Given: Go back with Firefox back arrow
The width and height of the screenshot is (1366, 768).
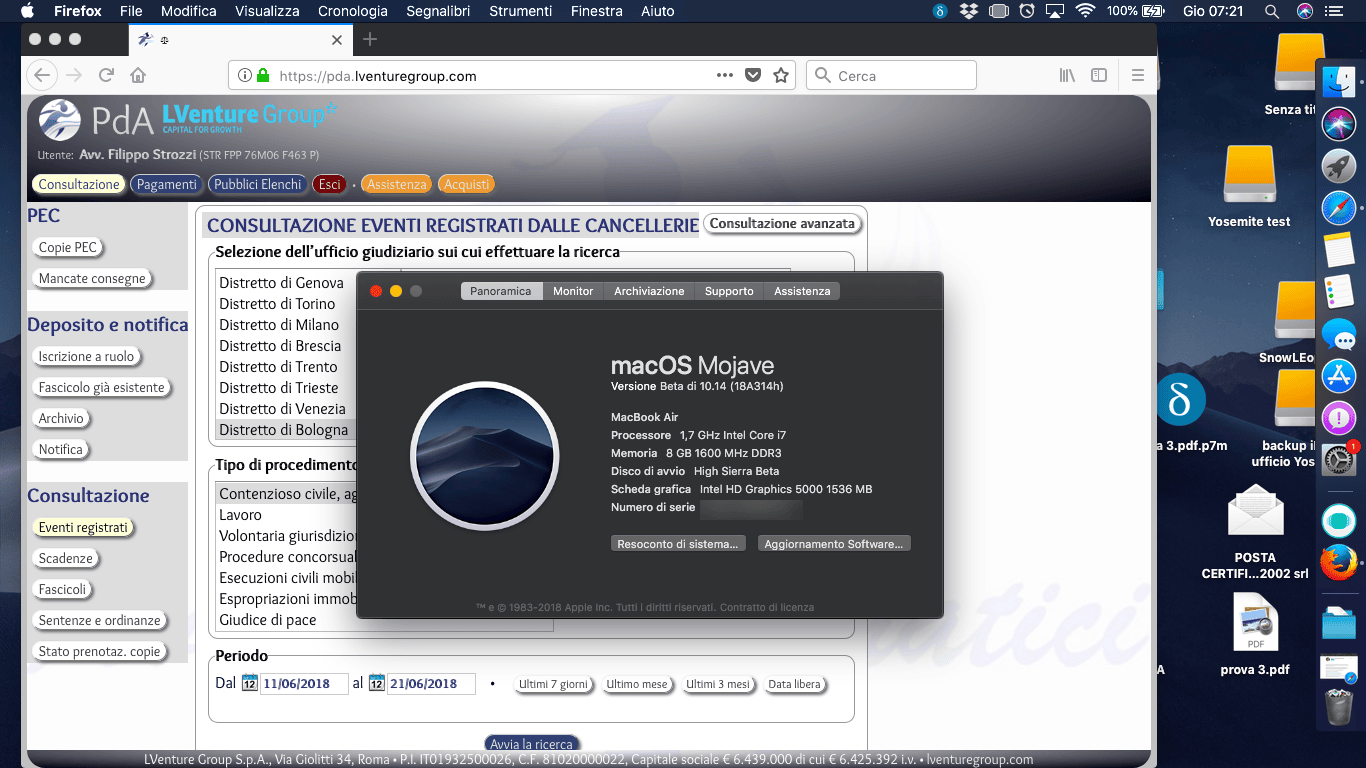Looking at the screenshot, I should (x=41, y=75).
